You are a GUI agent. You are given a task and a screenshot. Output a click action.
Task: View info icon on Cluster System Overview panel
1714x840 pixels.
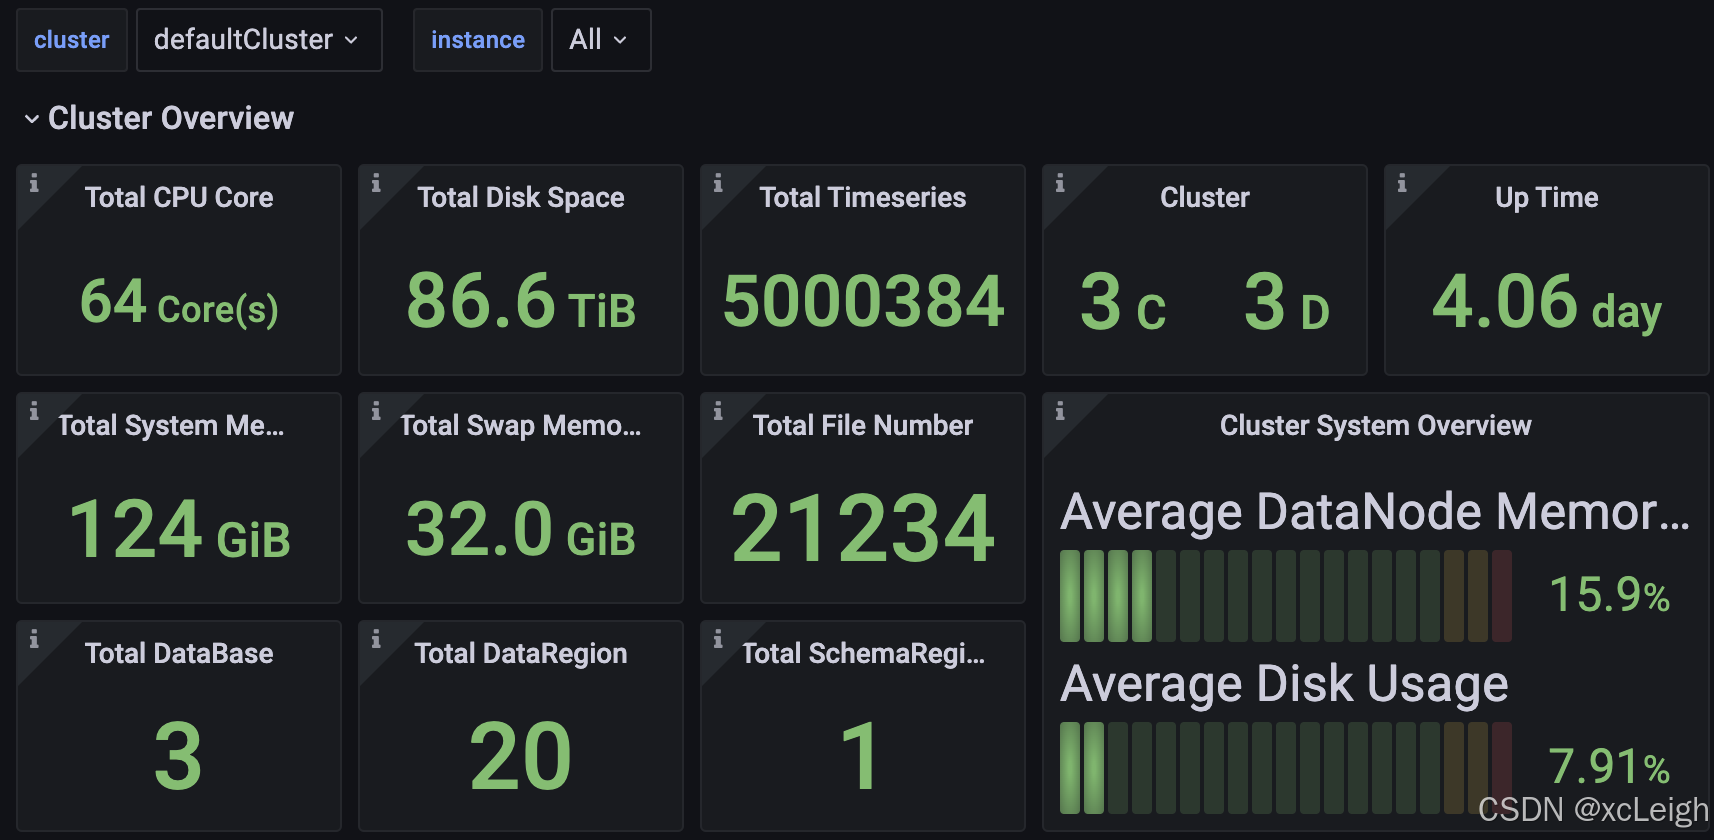1060,411
